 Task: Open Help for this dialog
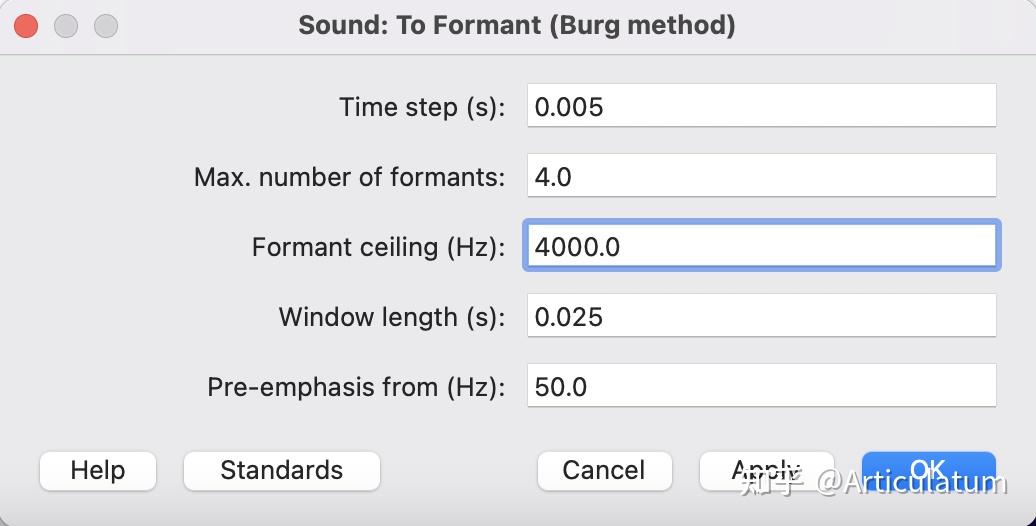pos(98,470)
